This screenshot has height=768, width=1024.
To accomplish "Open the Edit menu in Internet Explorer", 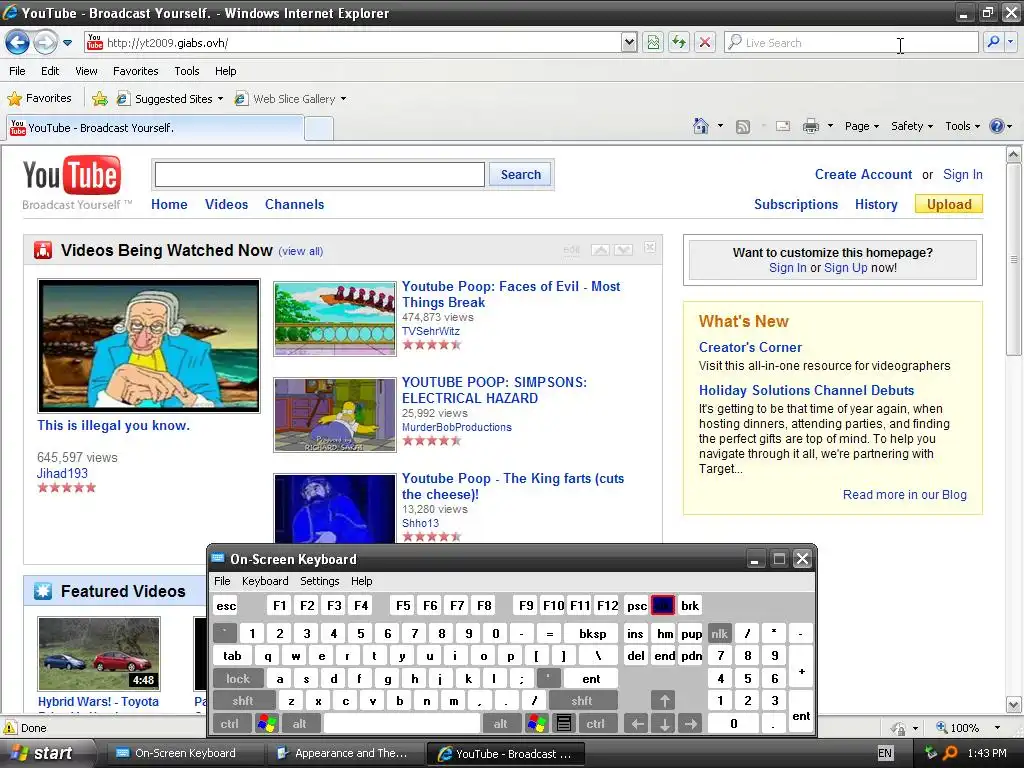I will click(x=50, y=71).
